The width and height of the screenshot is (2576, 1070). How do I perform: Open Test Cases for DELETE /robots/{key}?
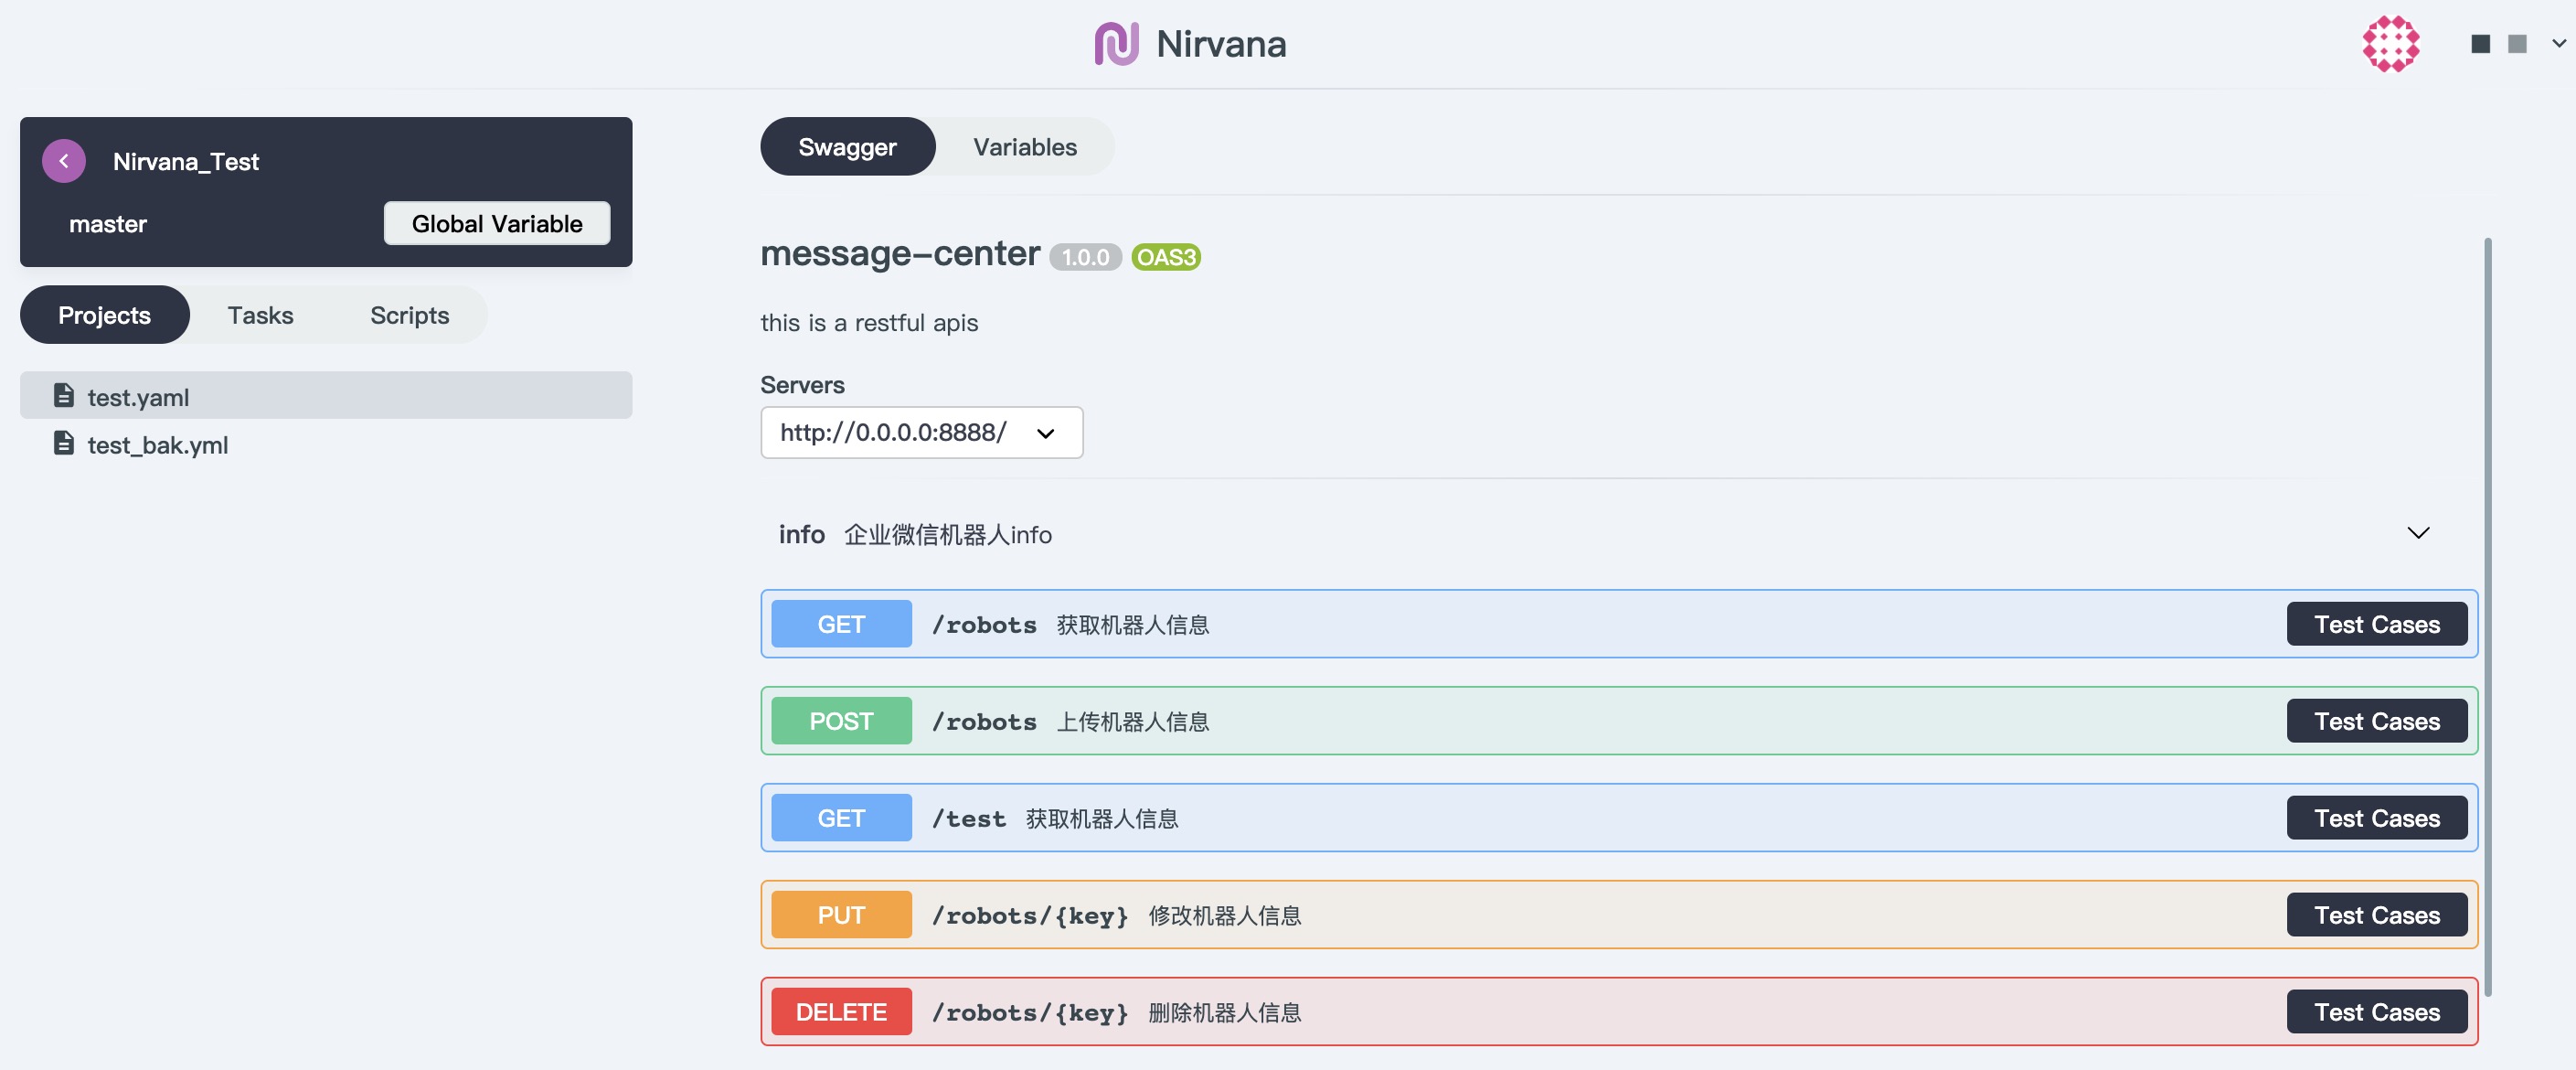[x=2376, y=1011]
